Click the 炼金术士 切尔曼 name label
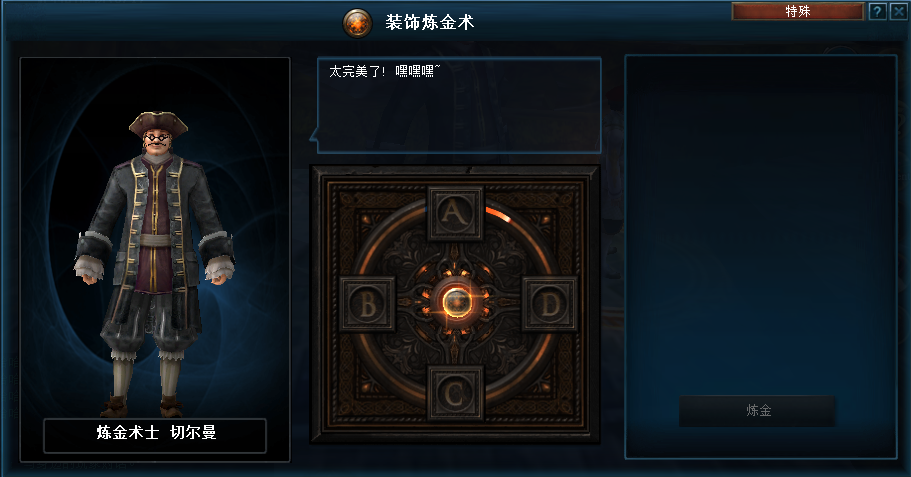 pos(155,433)
